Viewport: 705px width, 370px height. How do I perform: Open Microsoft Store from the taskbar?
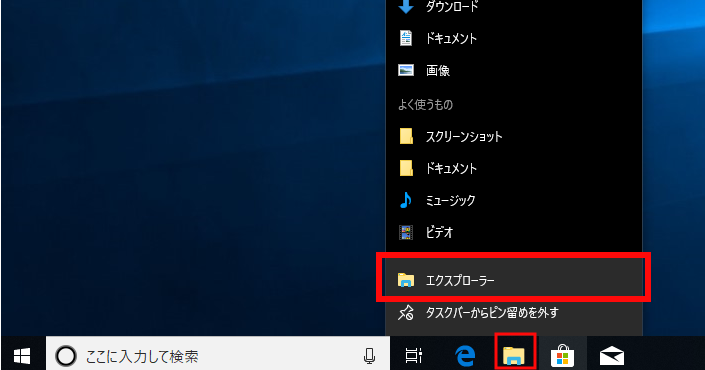tap(562, 356)
